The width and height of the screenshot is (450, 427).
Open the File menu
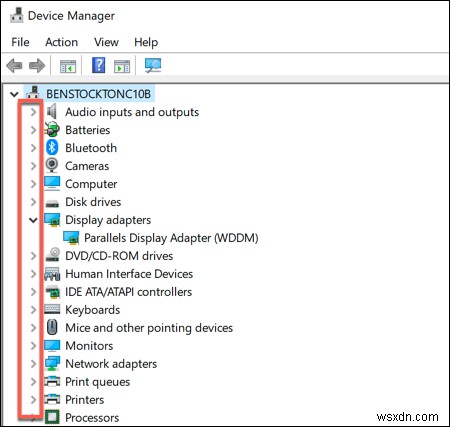click(20, 42)
